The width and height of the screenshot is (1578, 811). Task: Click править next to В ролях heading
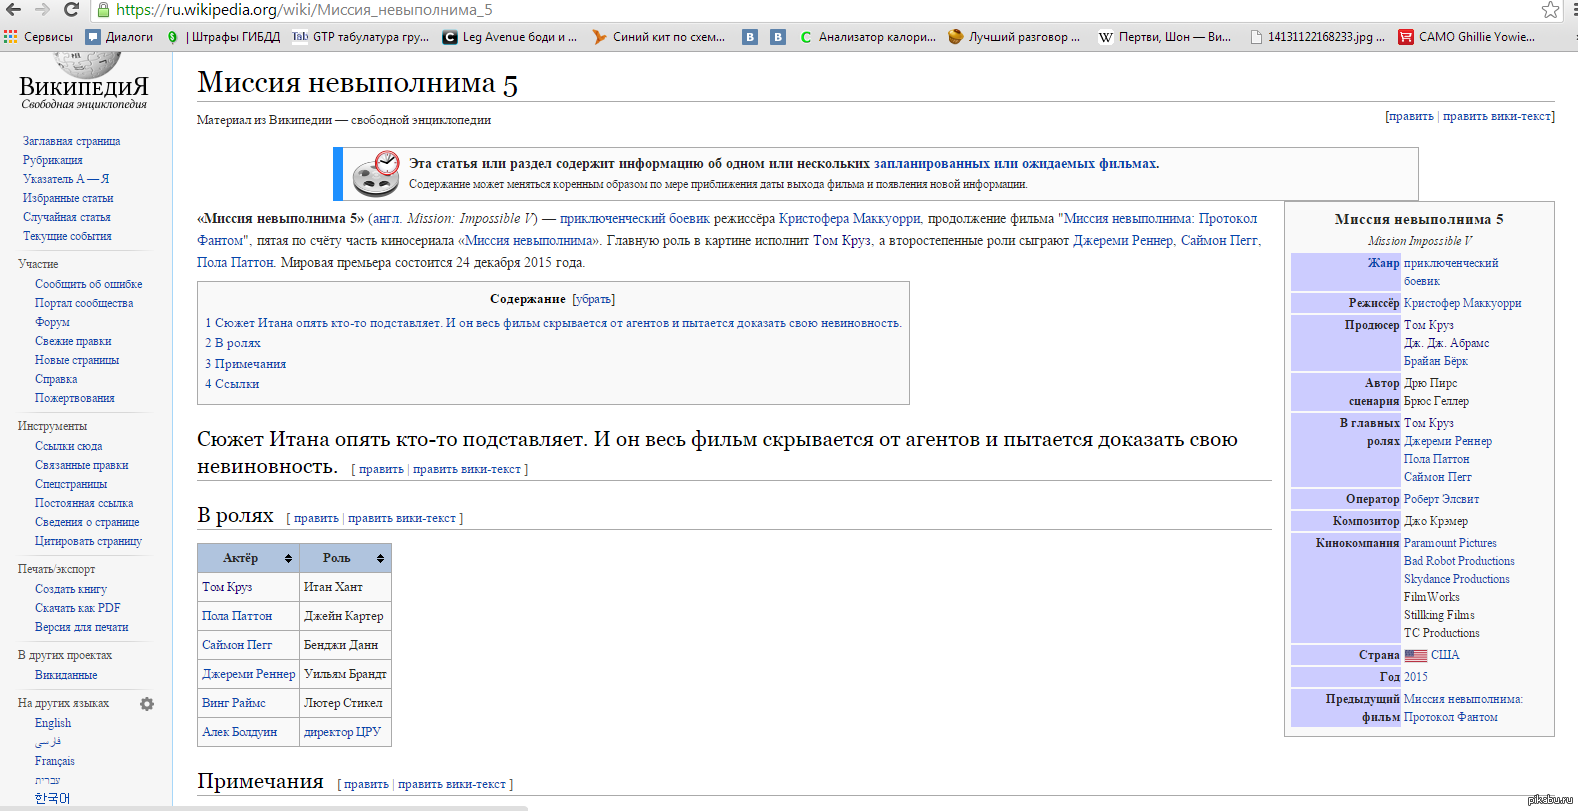point(316,518)
